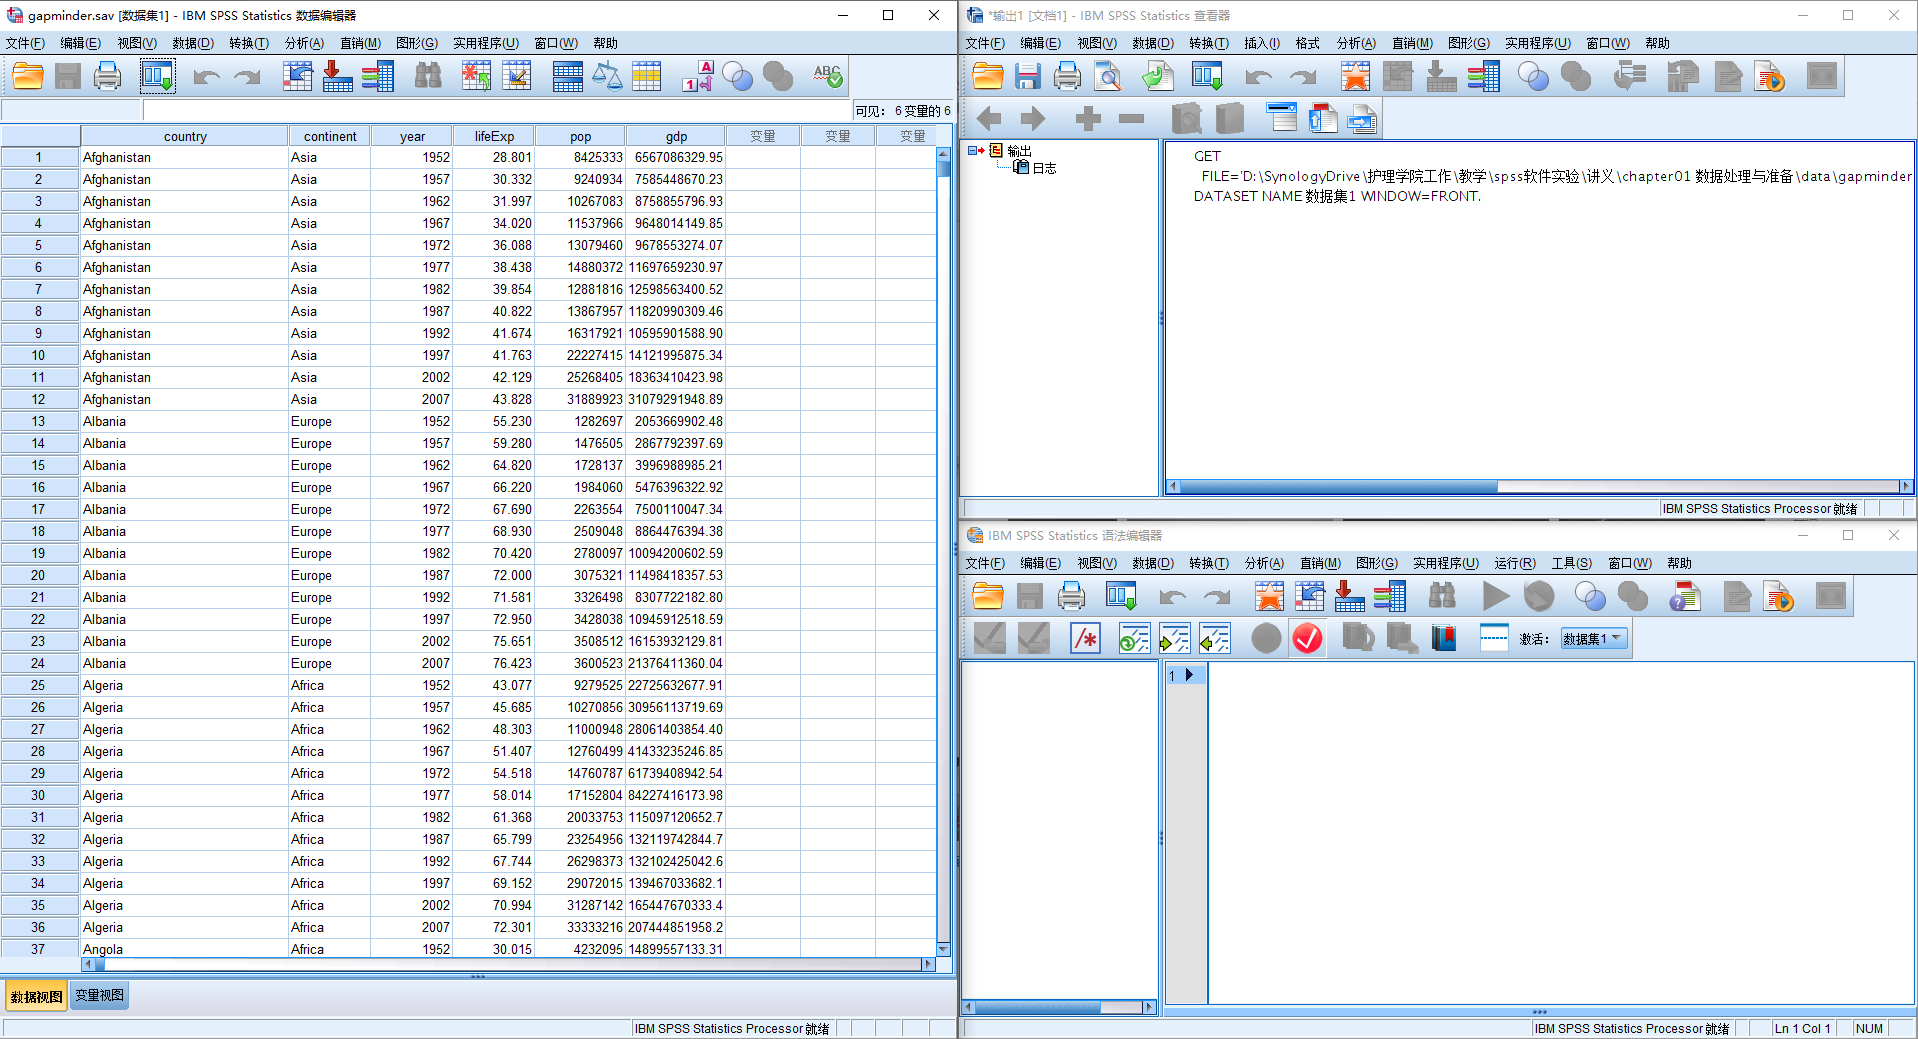Click the Select cases icon
The height and width of the screenshot is (1039, 1918).
point(647,76)
